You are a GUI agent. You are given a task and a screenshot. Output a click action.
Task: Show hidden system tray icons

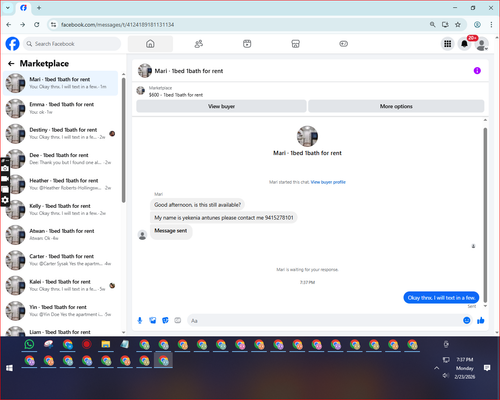point(436,368)
